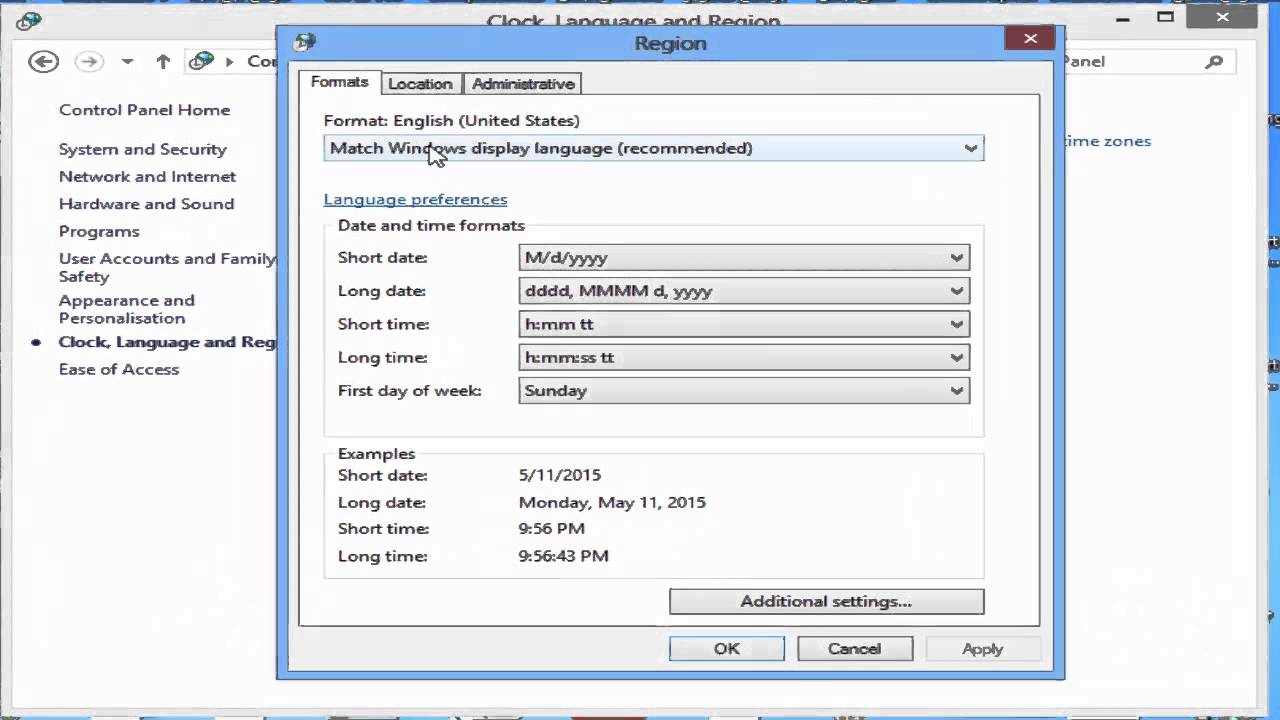The height and width of the screenshot is (720, 1280).
Task: Open User Accounts and Family Safety
Action: click(167, 267)
